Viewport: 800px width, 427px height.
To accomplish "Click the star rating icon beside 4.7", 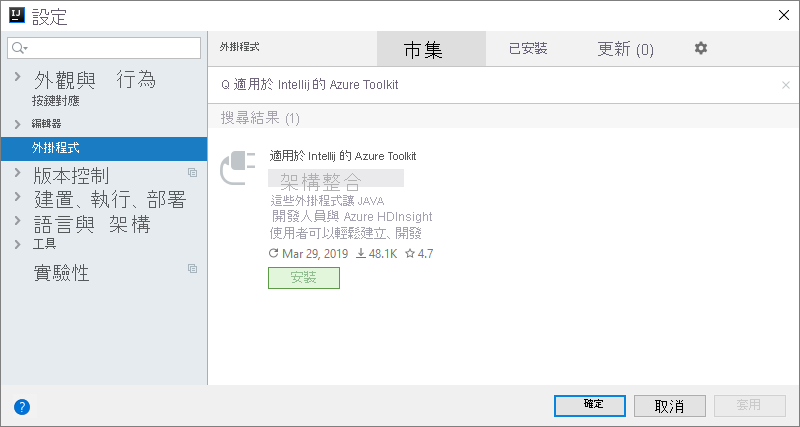I will pos(410,253).
